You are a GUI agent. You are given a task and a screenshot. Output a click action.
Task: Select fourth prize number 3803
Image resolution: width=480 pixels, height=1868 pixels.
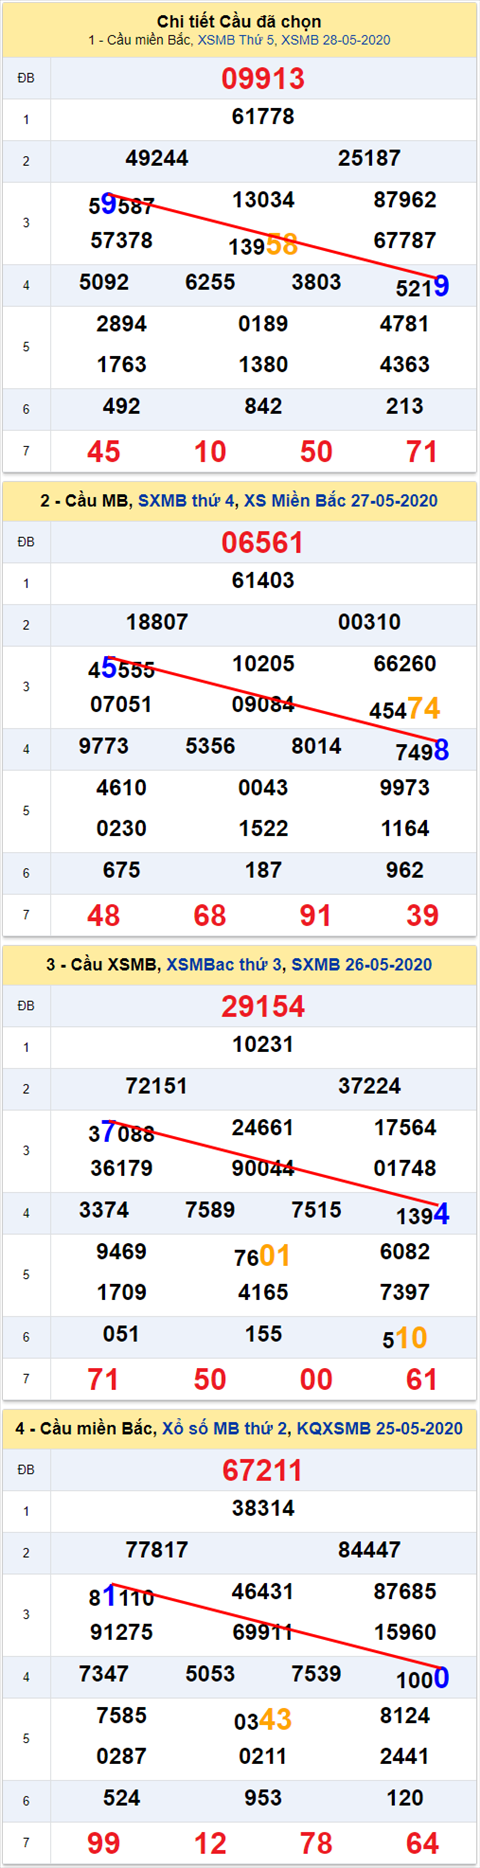(316, 282)
